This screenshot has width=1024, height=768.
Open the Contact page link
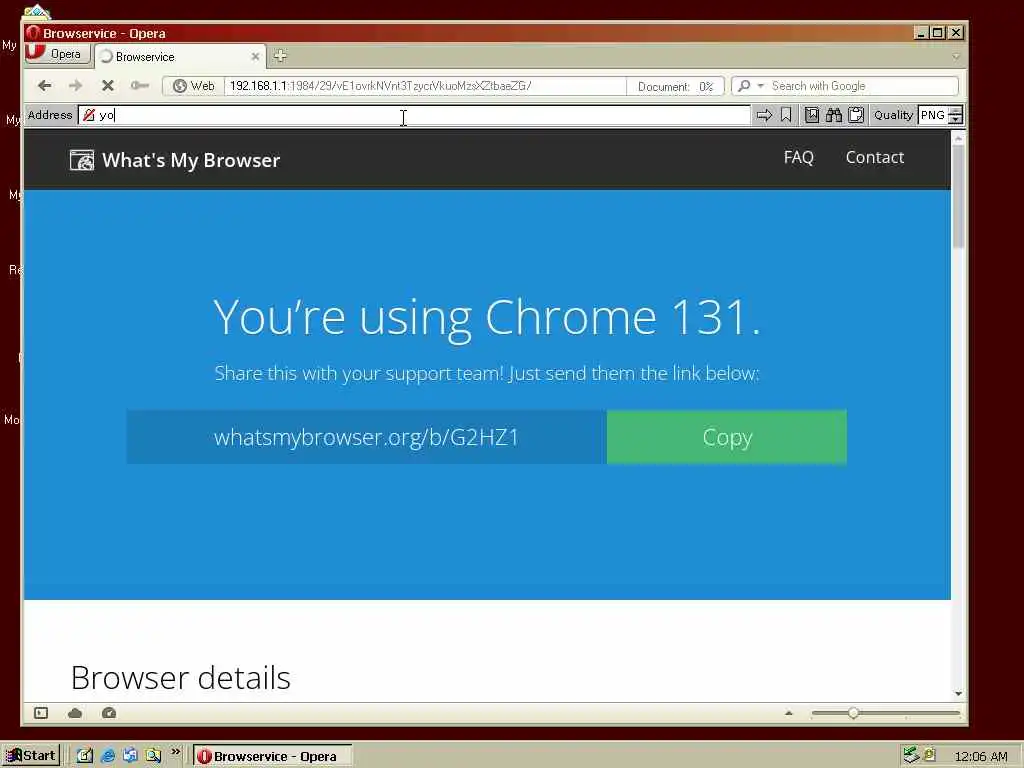click(x=874, y=157)
